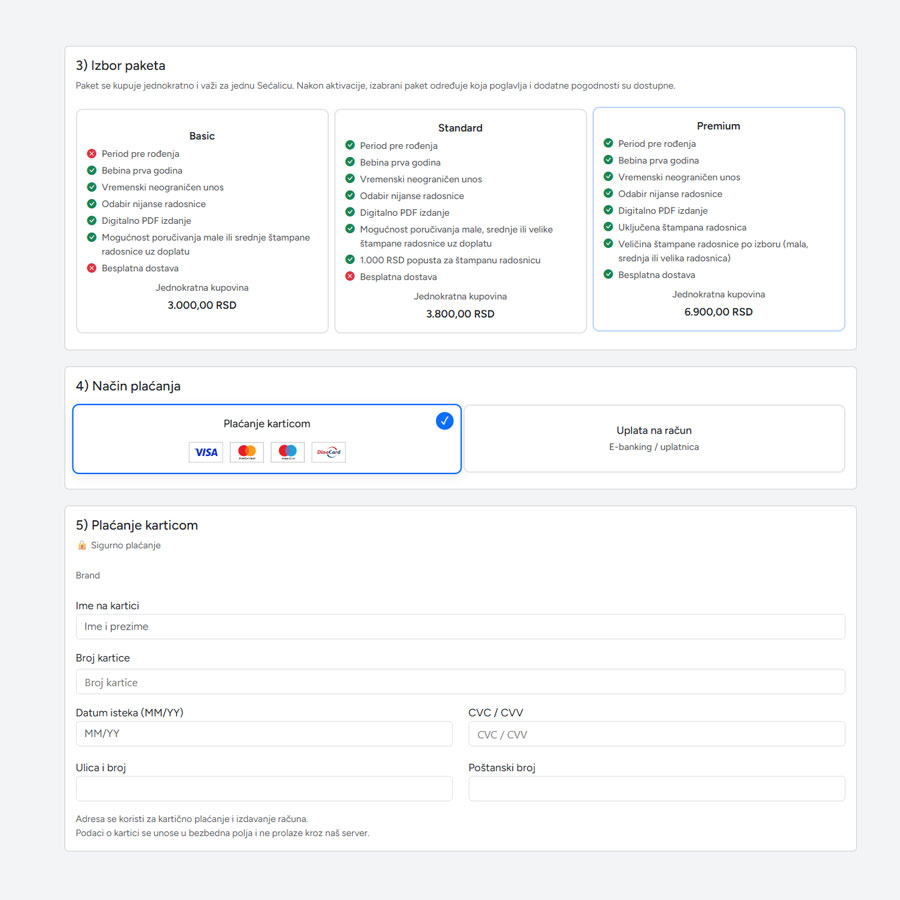Click the Standard package title
This screenshot has width=900, height=900.
coord(460,128)
